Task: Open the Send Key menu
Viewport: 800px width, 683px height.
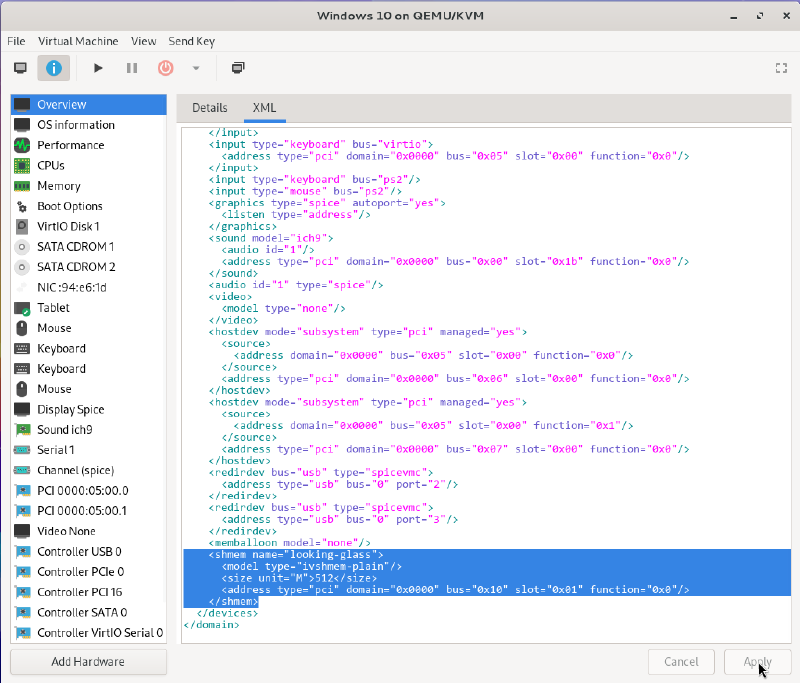Action: [x=191, y=41]
